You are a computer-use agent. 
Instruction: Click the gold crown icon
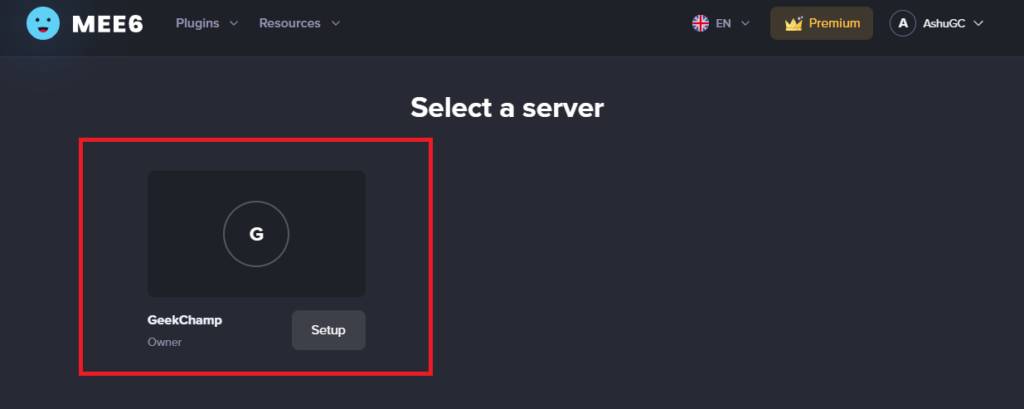point(794,23)
